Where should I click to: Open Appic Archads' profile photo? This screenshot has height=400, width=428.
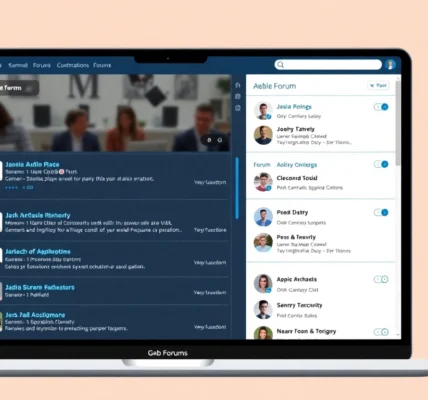pos(263,284)
